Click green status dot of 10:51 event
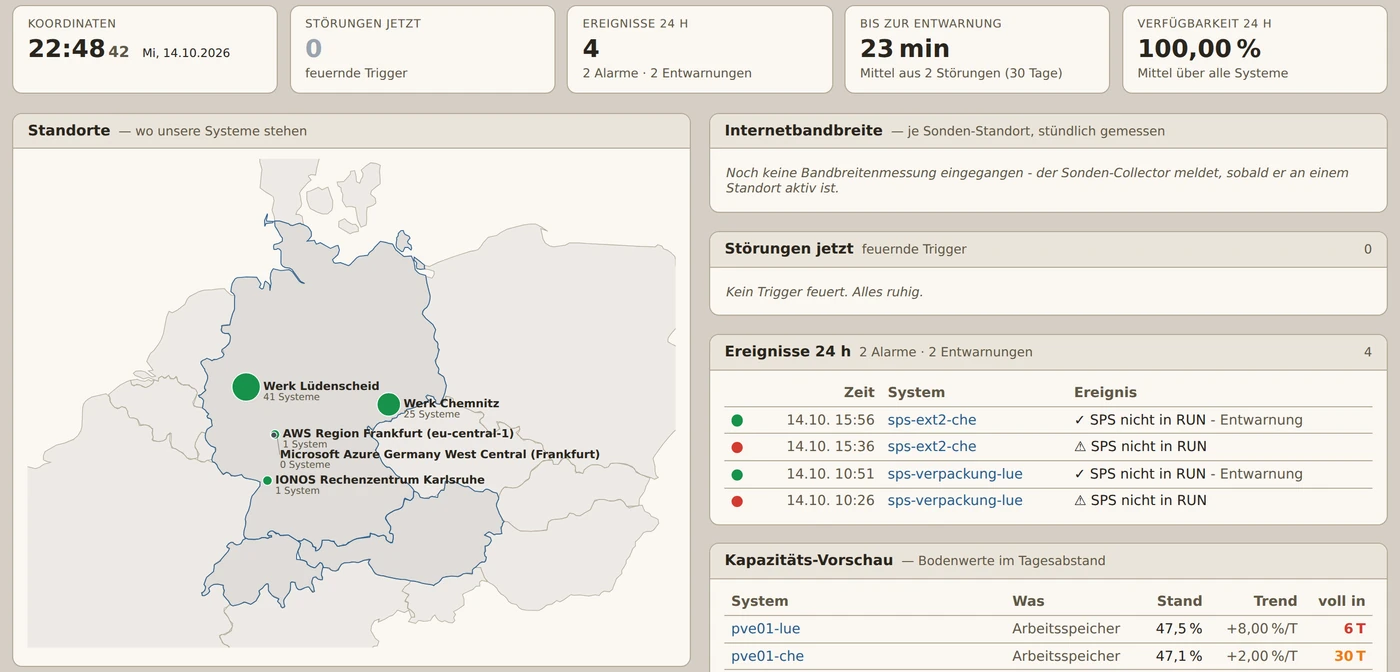 pyautogui.click(x=737, y=475)
